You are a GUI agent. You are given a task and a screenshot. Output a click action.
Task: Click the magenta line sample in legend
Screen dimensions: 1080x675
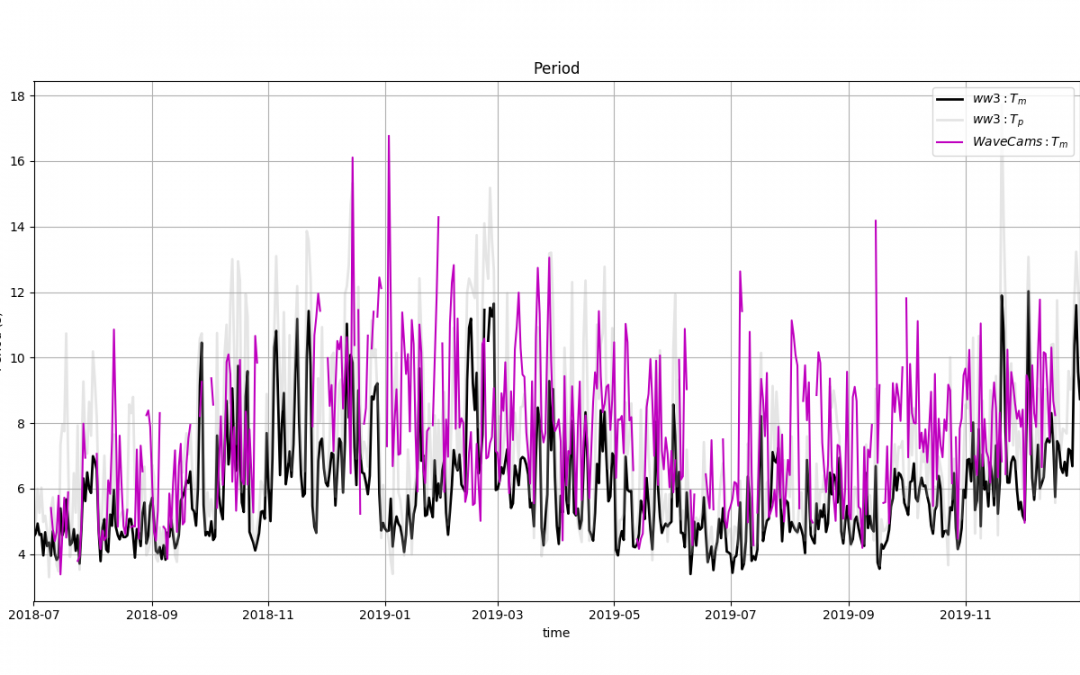(950, 142)
